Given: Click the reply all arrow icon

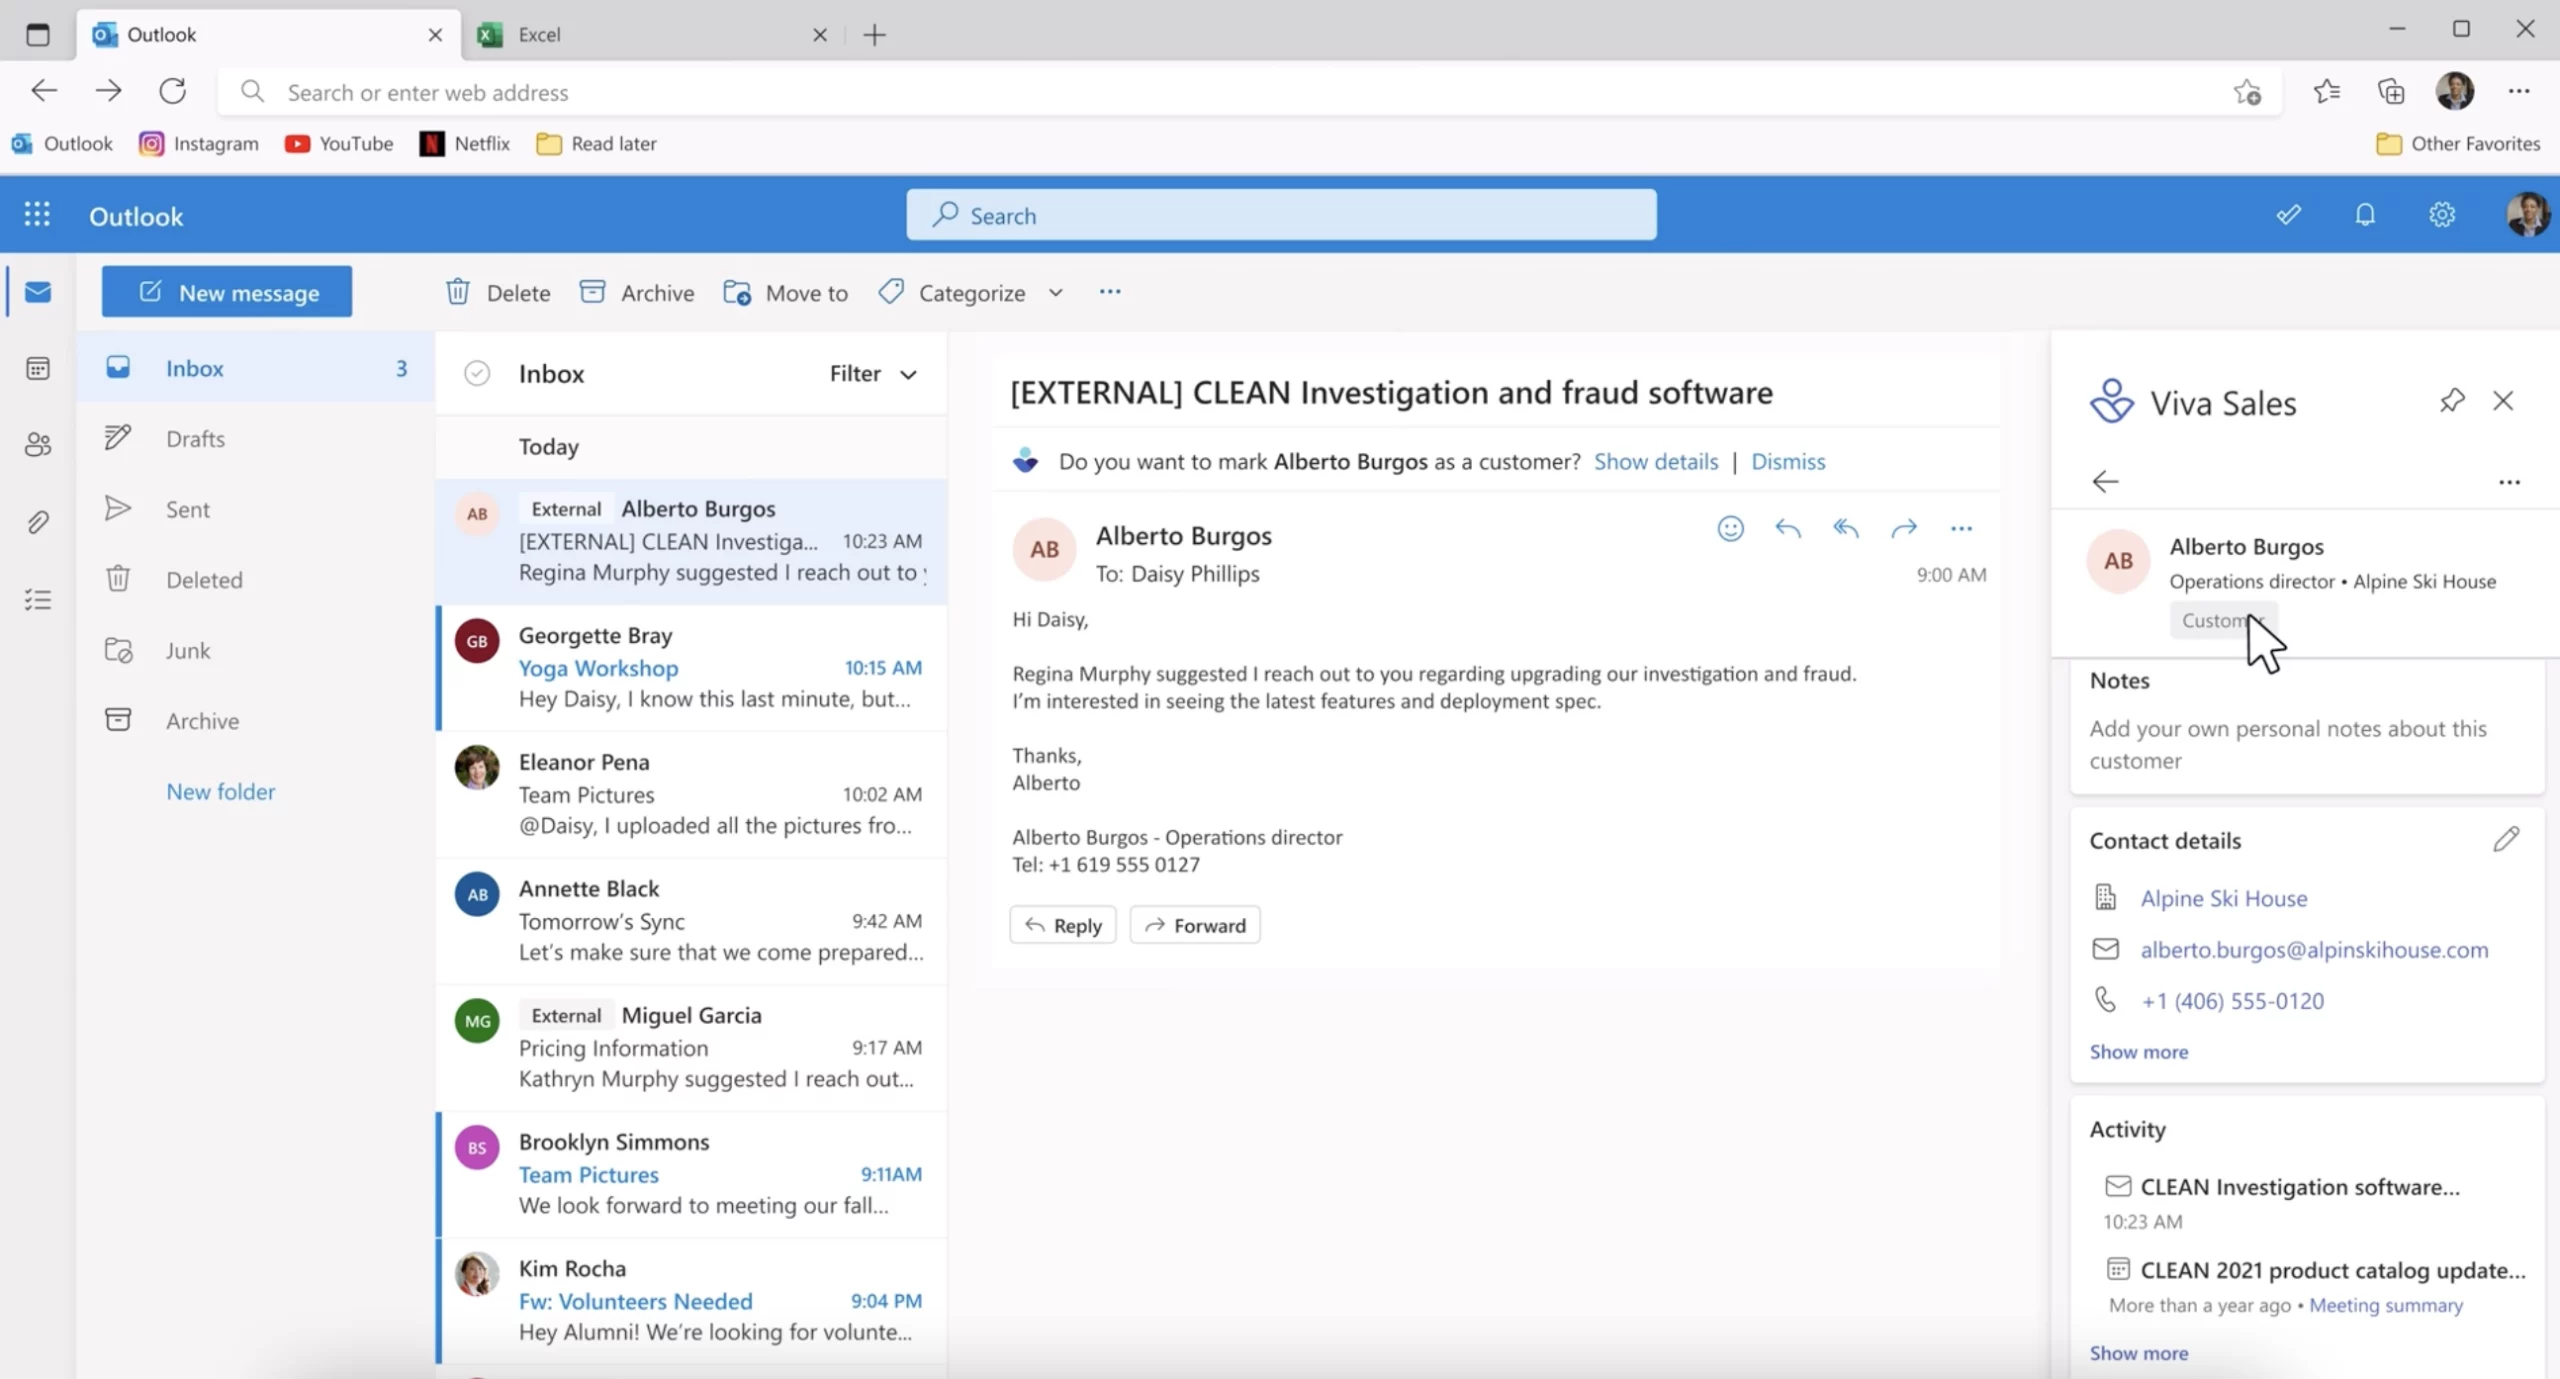Looking at the screenshot, I should (1845, 528).
